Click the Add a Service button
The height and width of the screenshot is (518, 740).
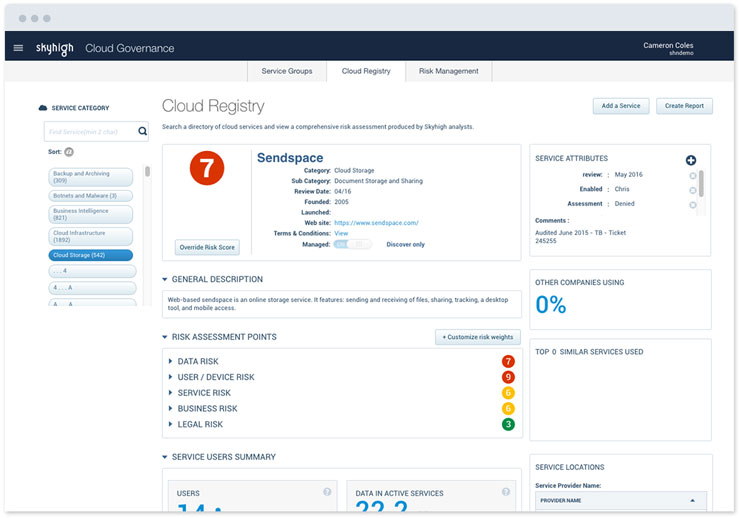click(x=621, y=106)
